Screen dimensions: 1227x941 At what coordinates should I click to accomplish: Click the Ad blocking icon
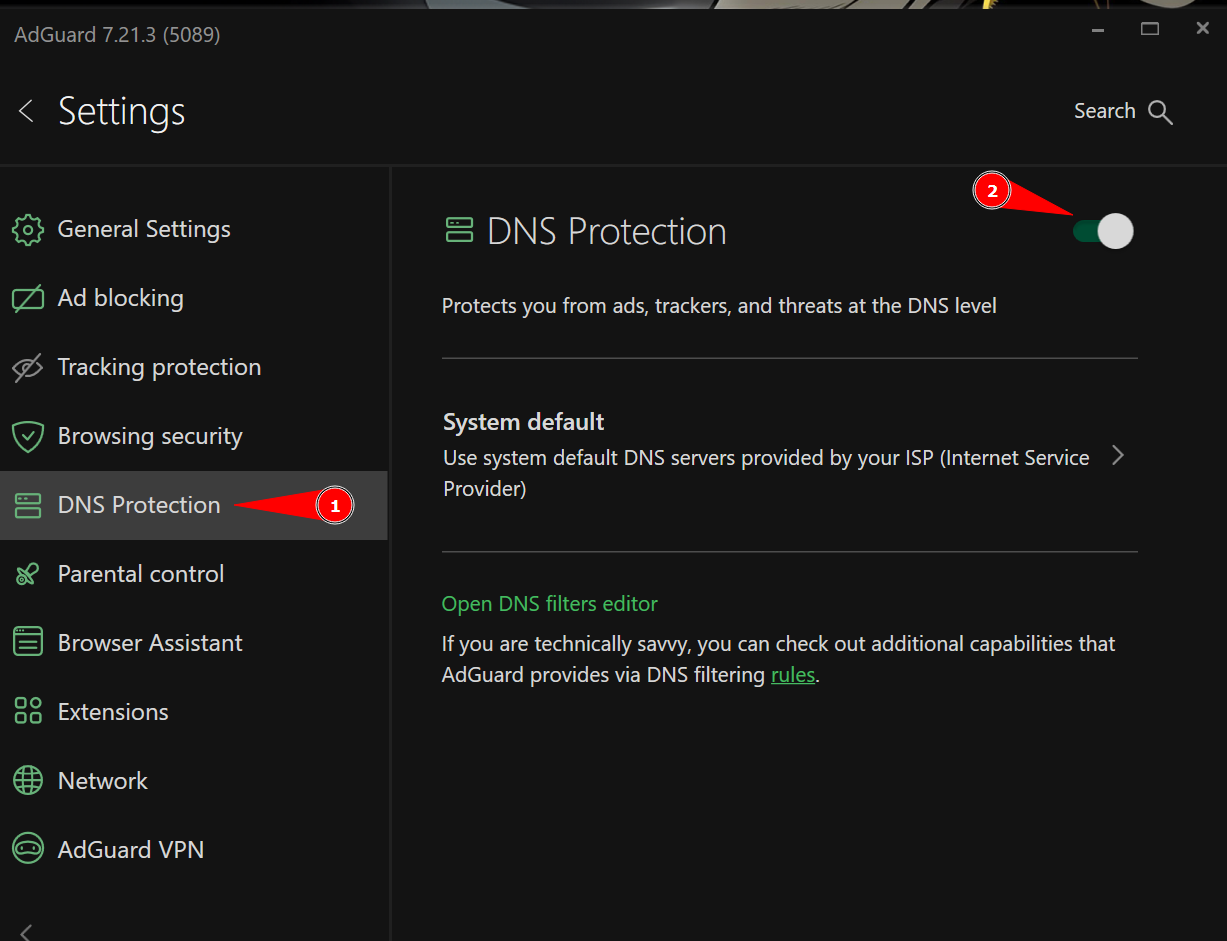[27, 298]
